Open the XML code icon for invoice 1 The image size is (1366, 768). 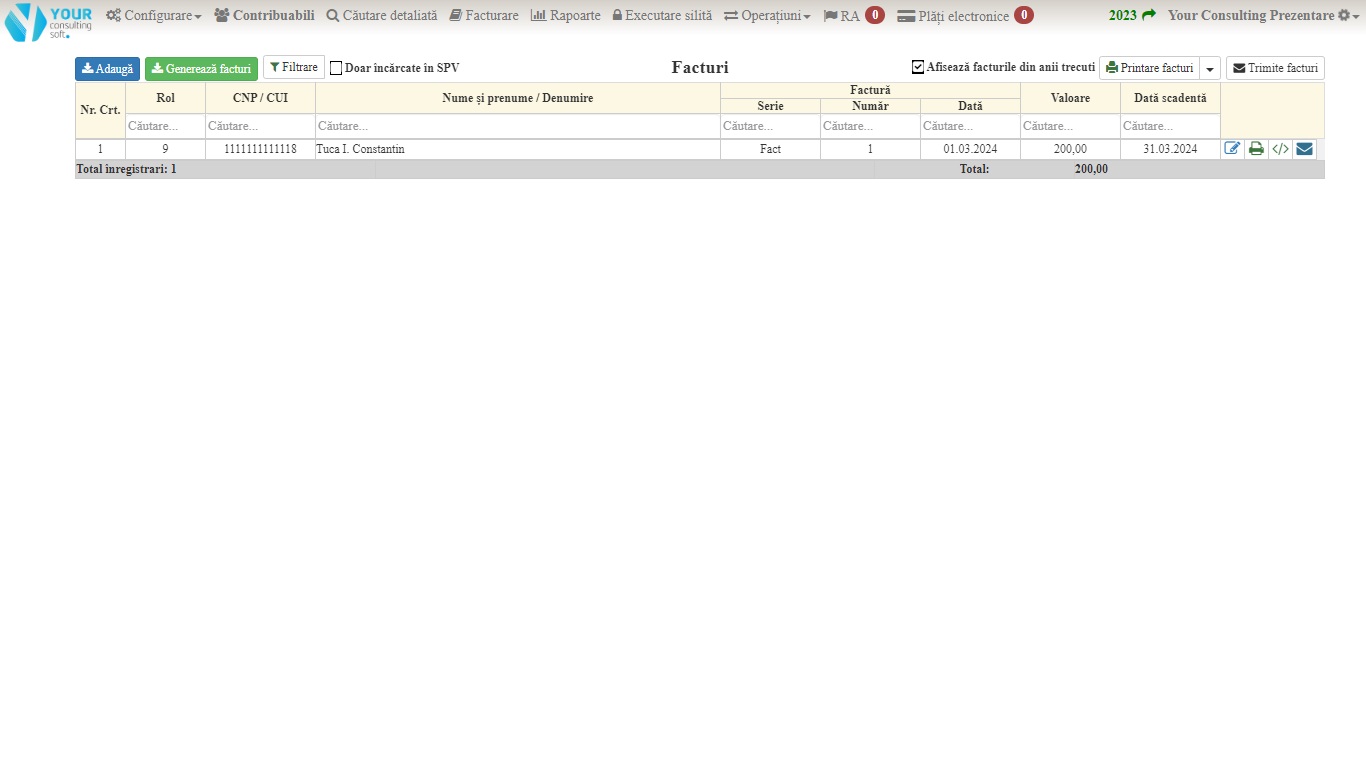1280,149
